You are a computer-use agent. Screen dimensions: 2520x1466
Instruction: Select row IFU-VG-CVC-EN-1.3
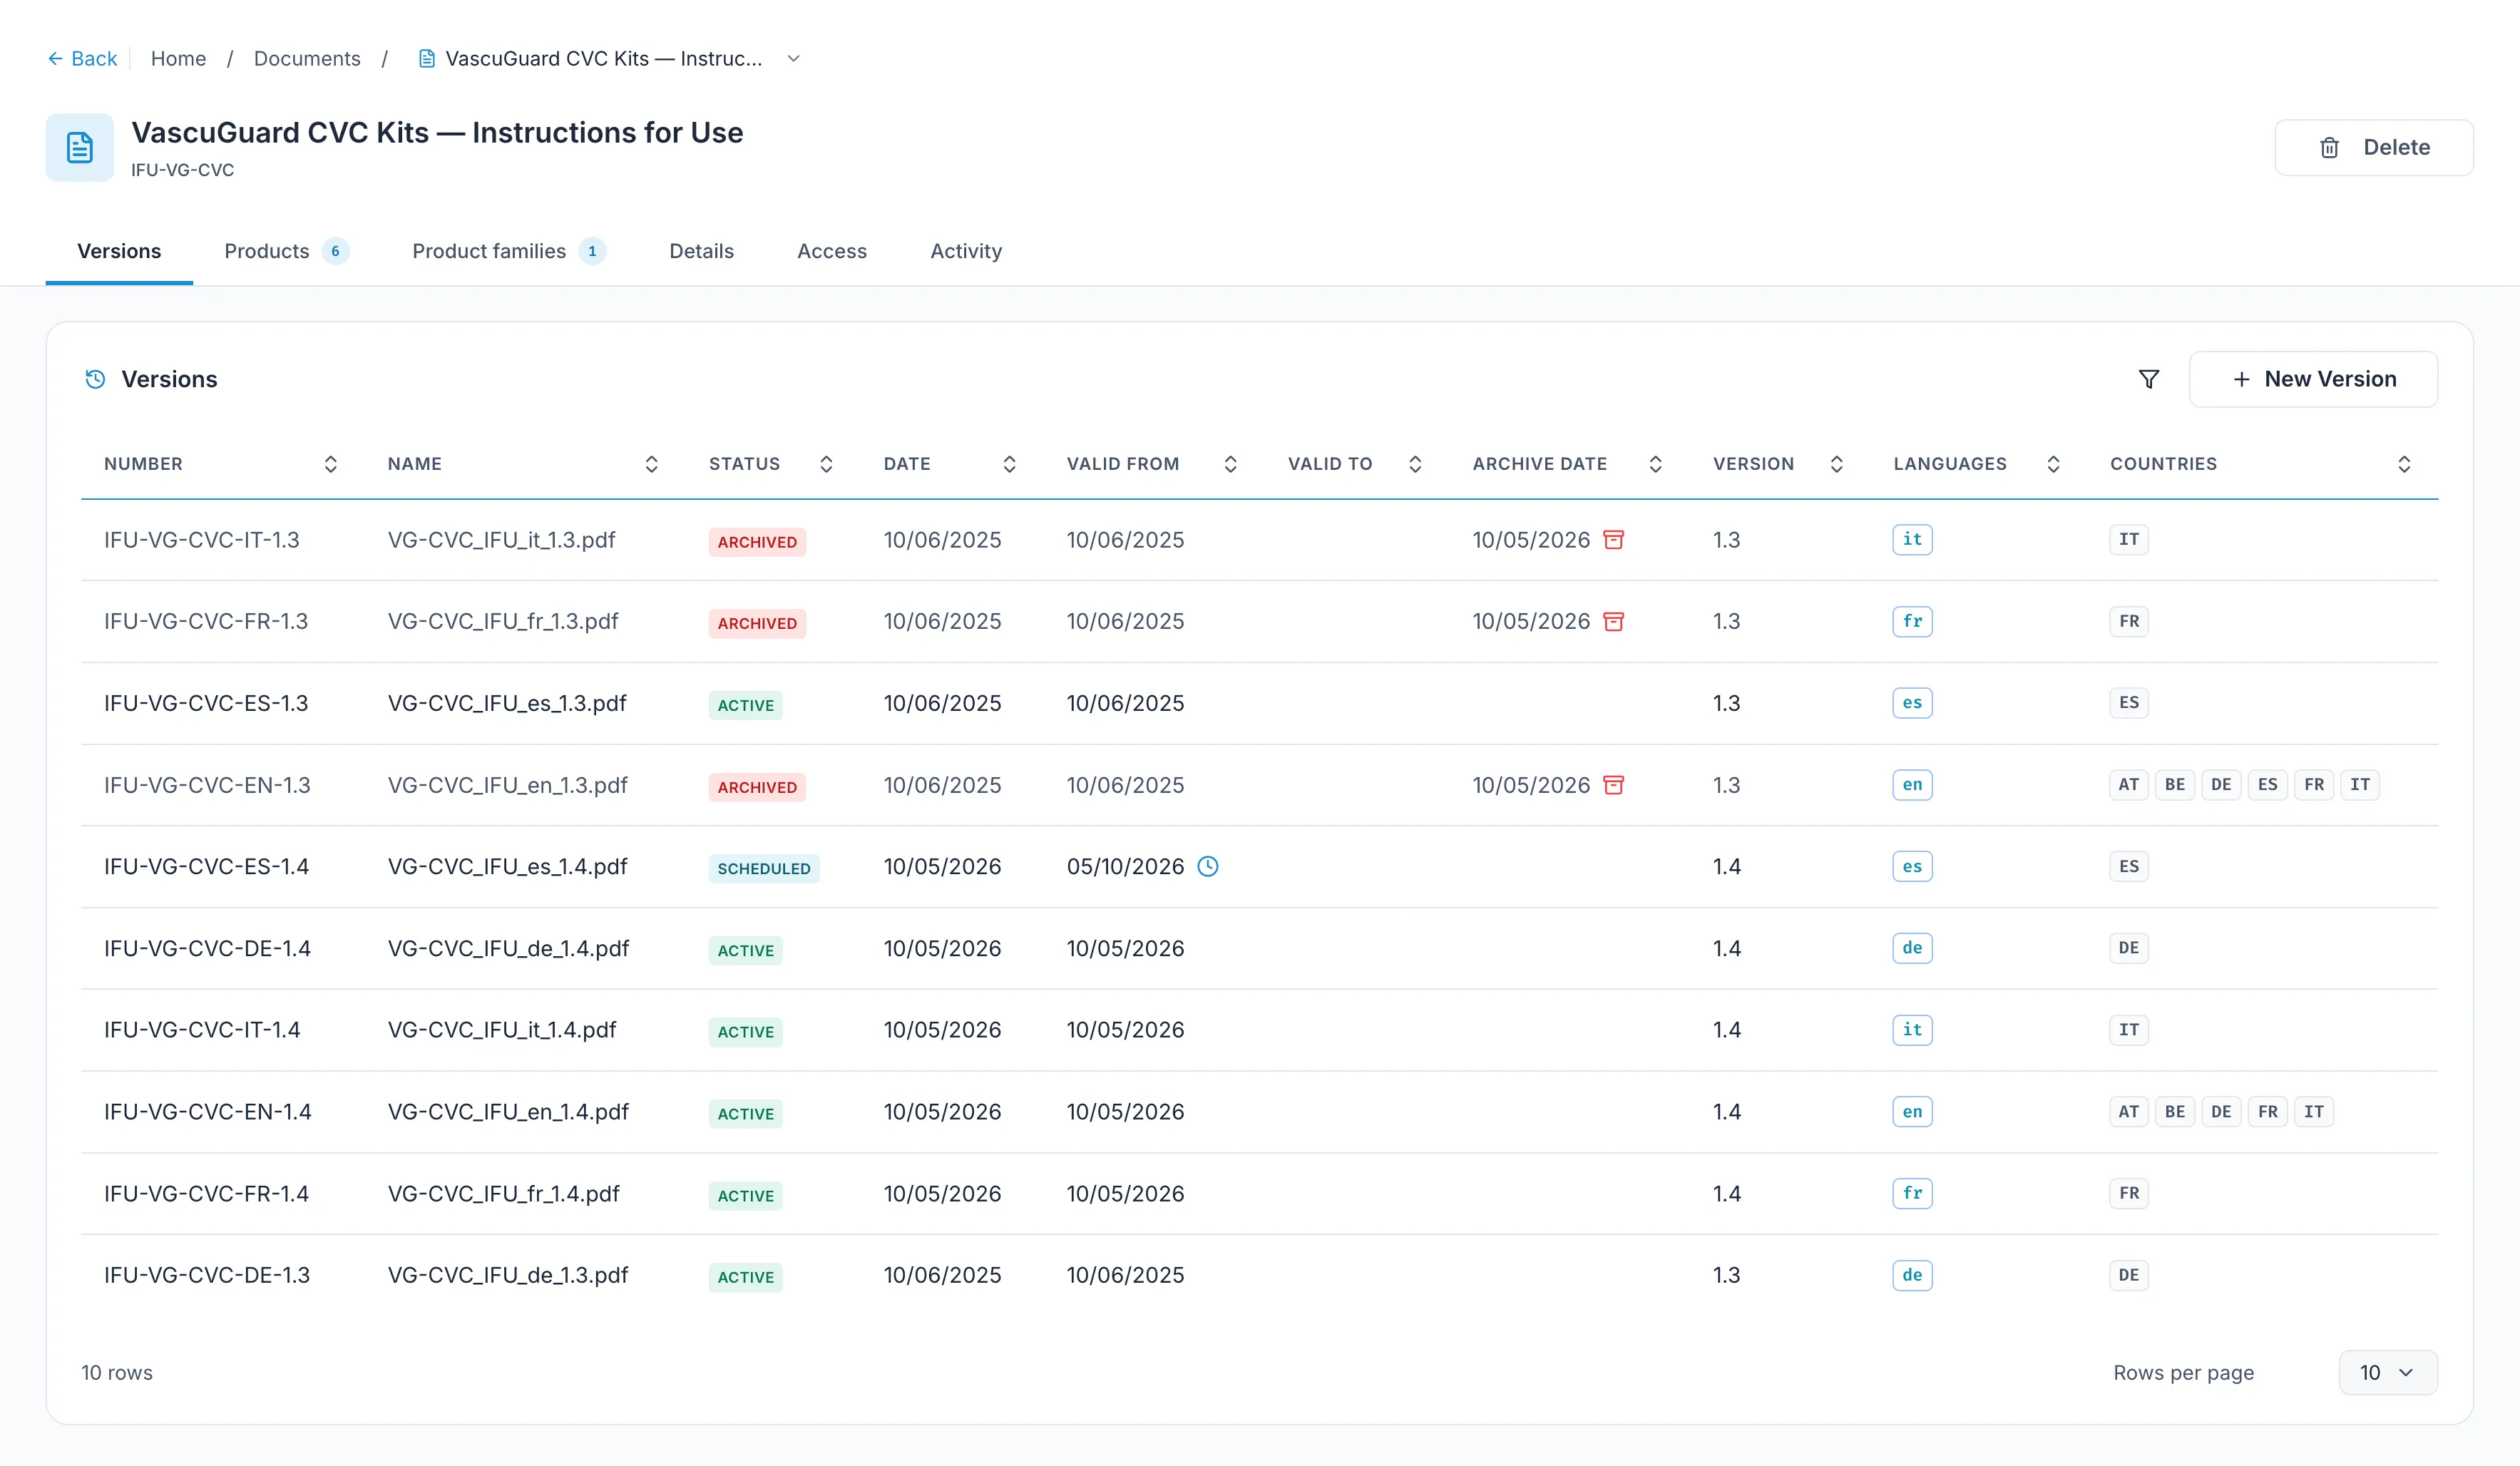tap(1260, 785)
